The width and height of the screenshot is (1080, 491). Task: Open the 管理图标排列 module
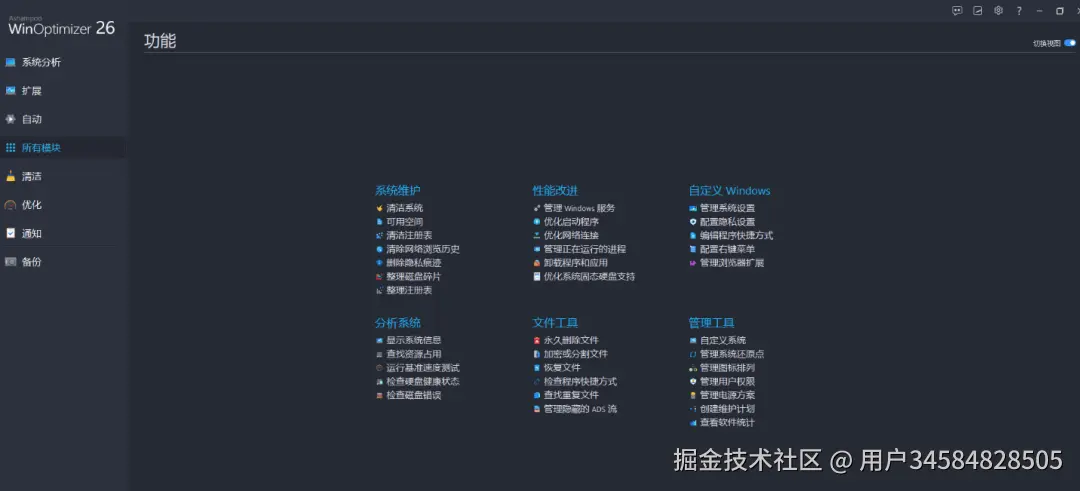(727, 368)
